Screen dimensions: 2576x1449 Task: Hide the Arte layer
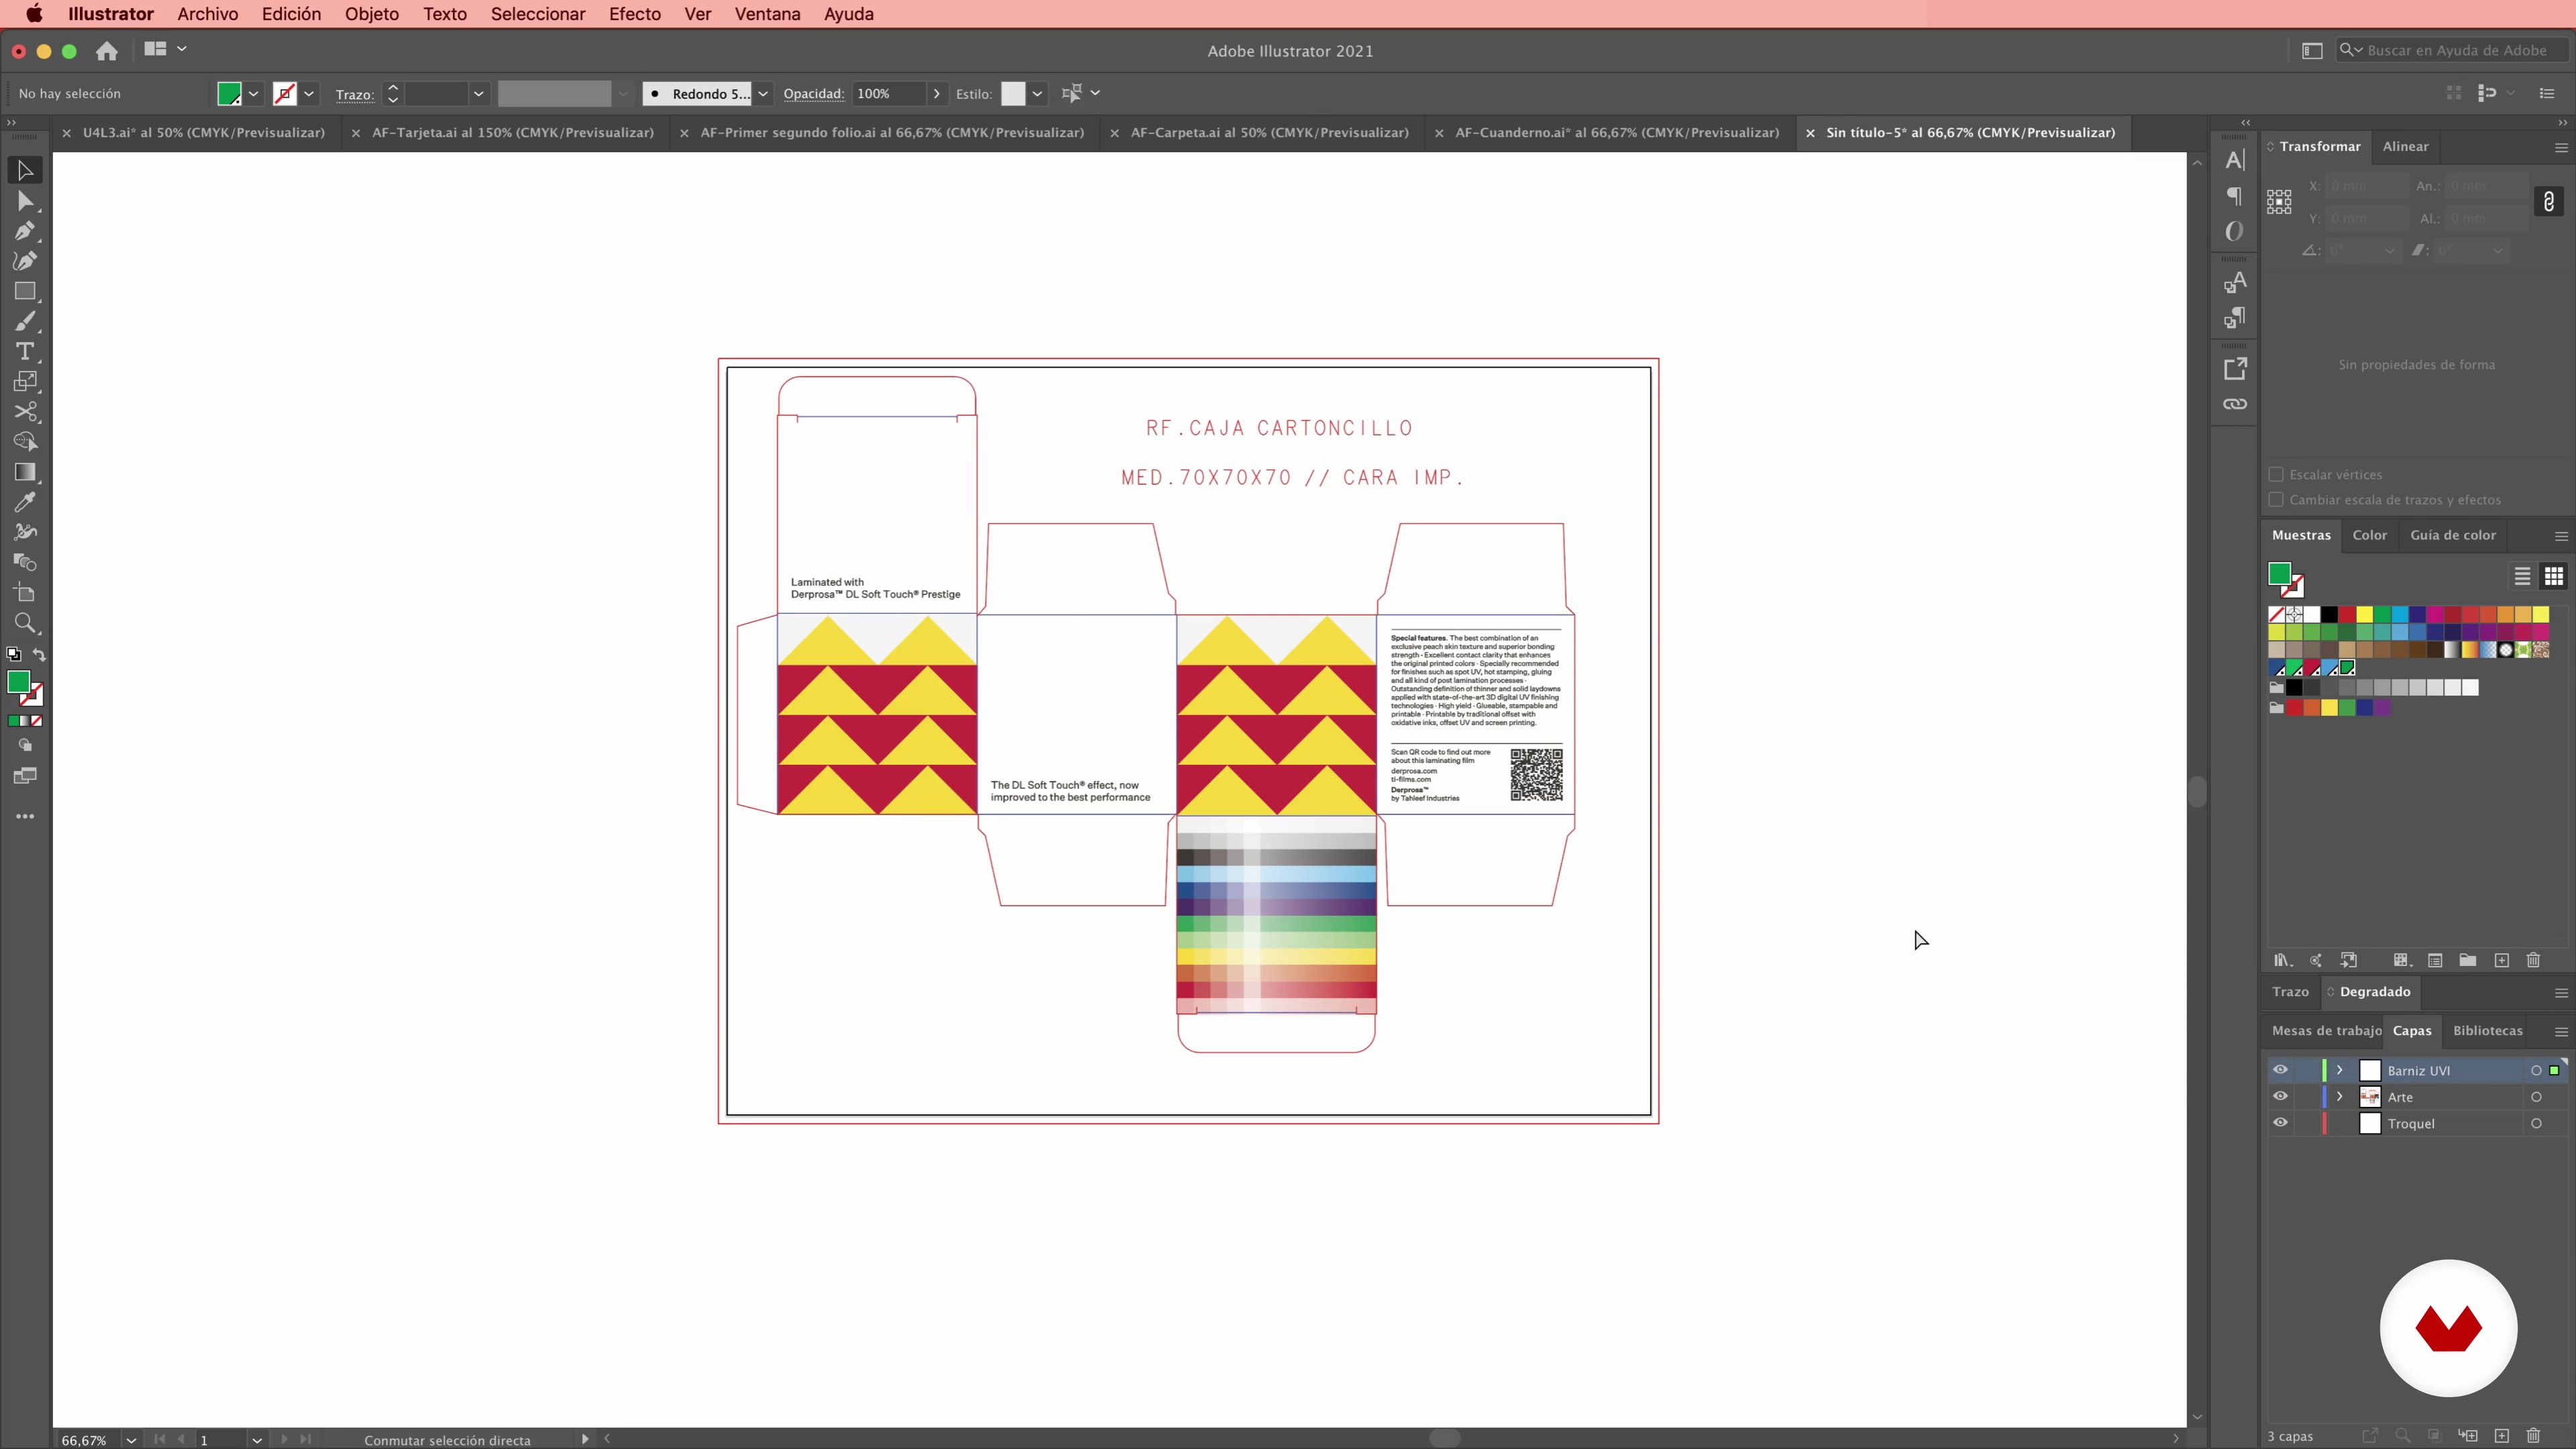tap(2280, 1096)
